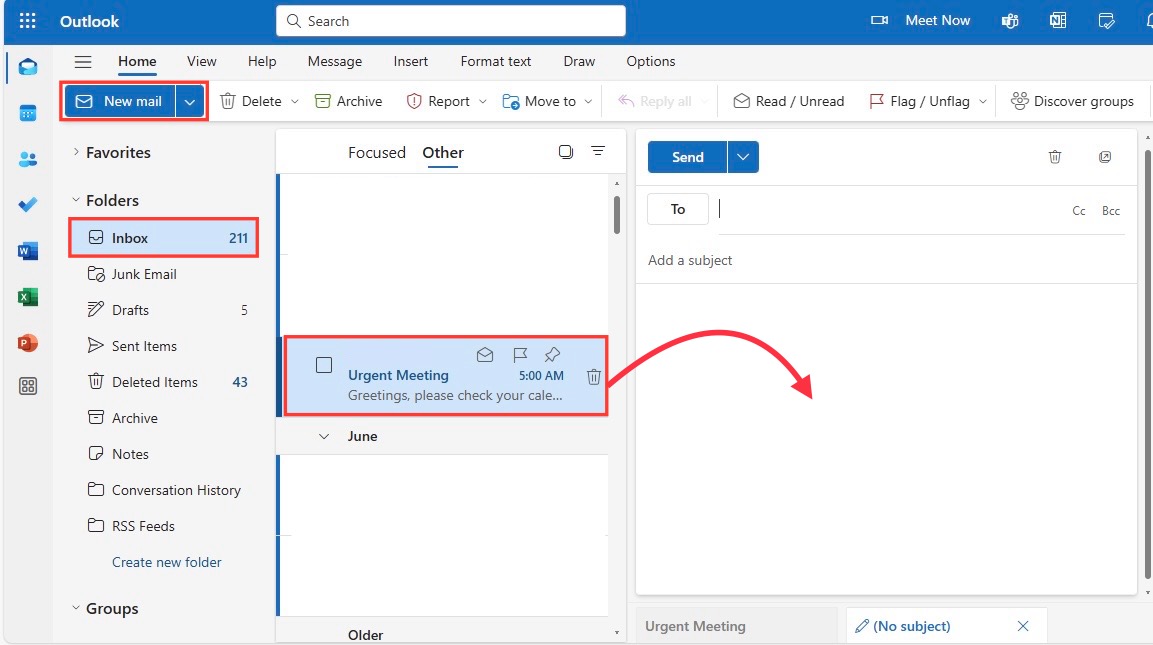Click the search magnifier icon

click(x=293, y=21)
